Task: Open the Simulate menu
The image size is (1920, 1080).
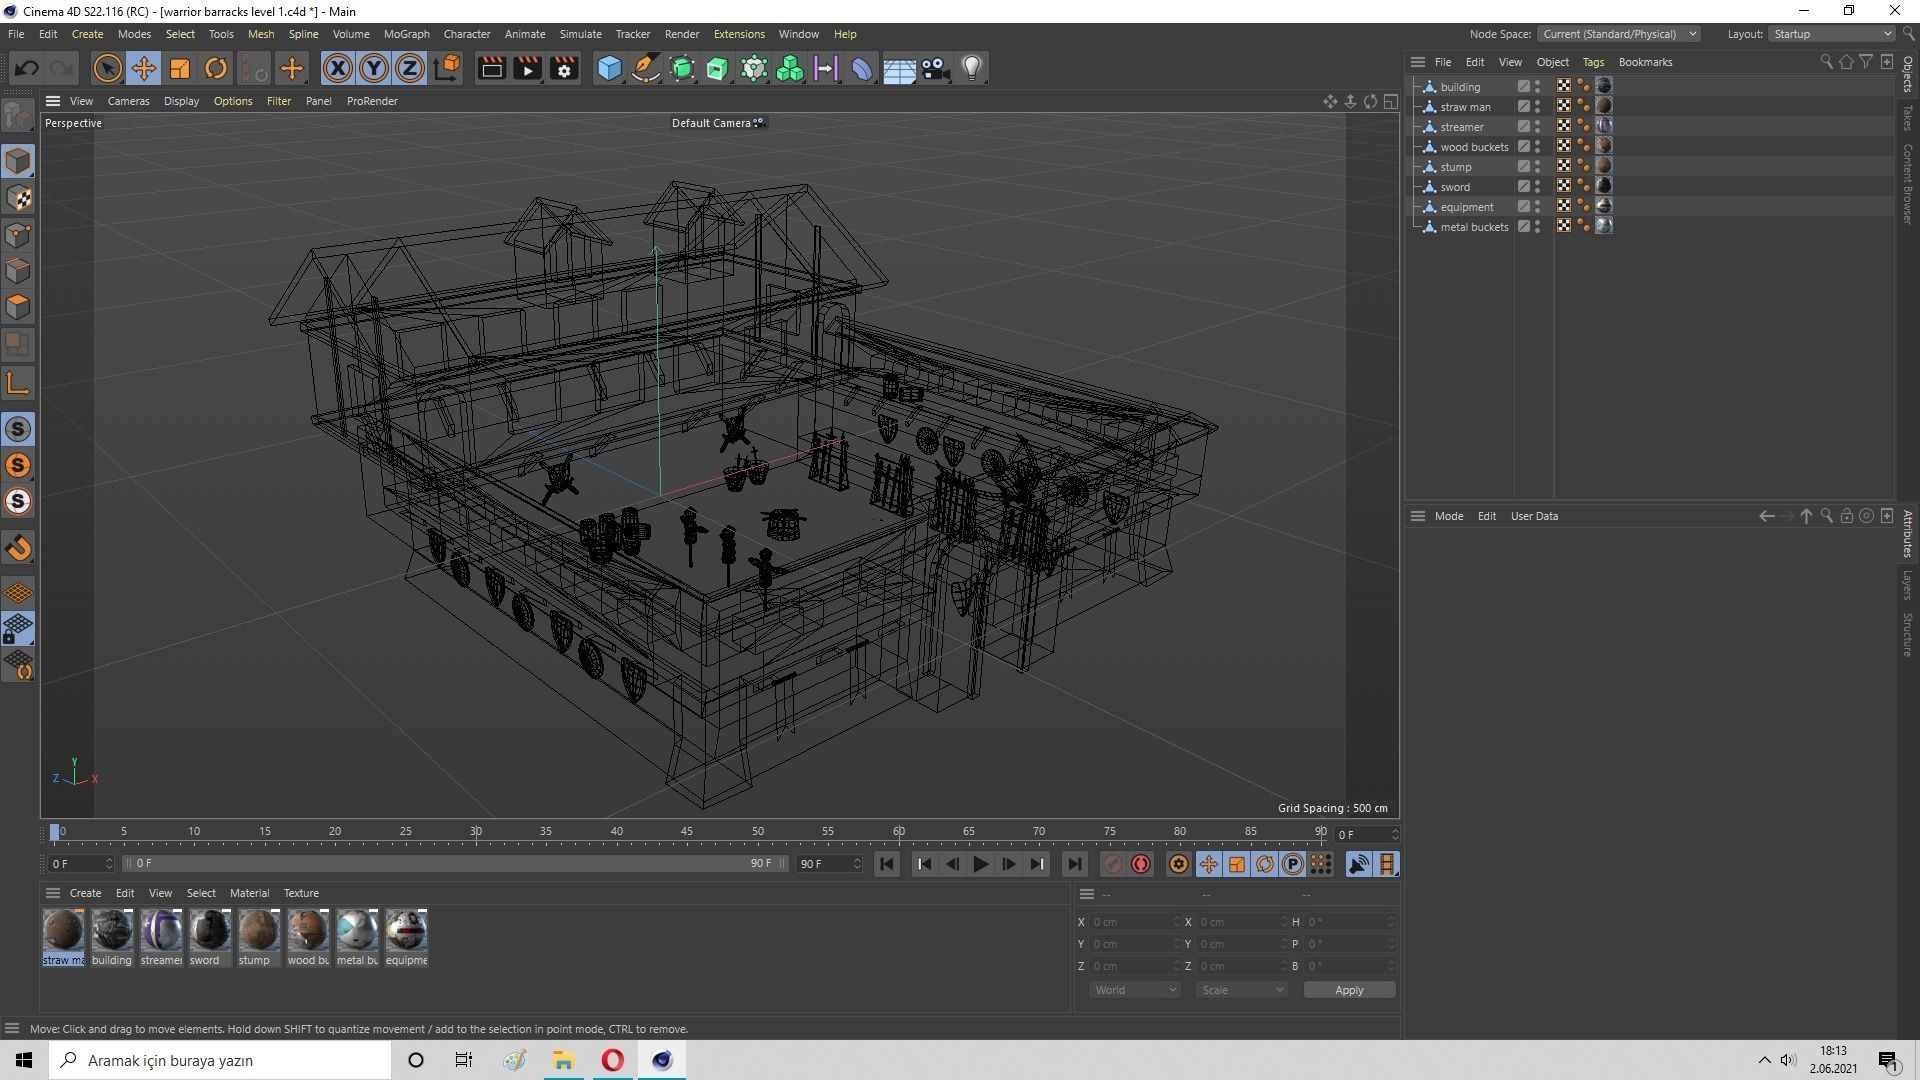Action: point(580,34)
